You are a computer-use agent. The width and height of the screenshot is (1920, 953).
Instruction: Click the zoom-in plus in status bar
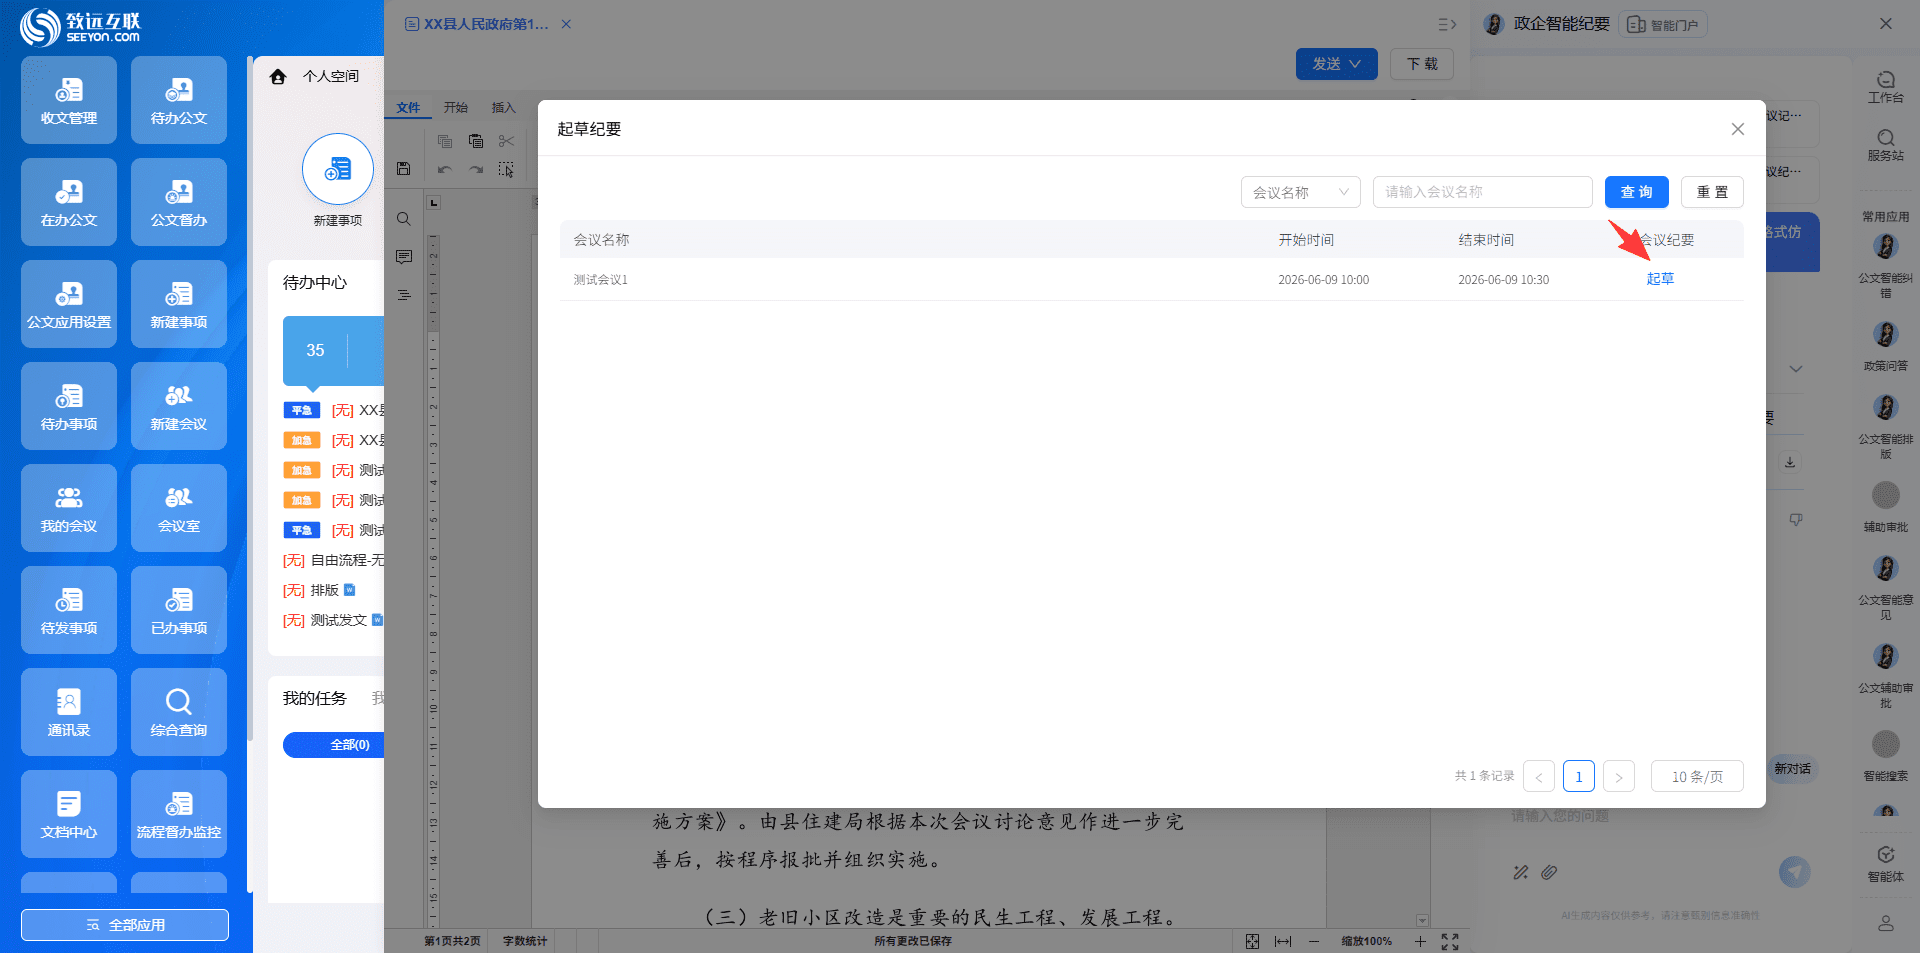point(1420,941)
